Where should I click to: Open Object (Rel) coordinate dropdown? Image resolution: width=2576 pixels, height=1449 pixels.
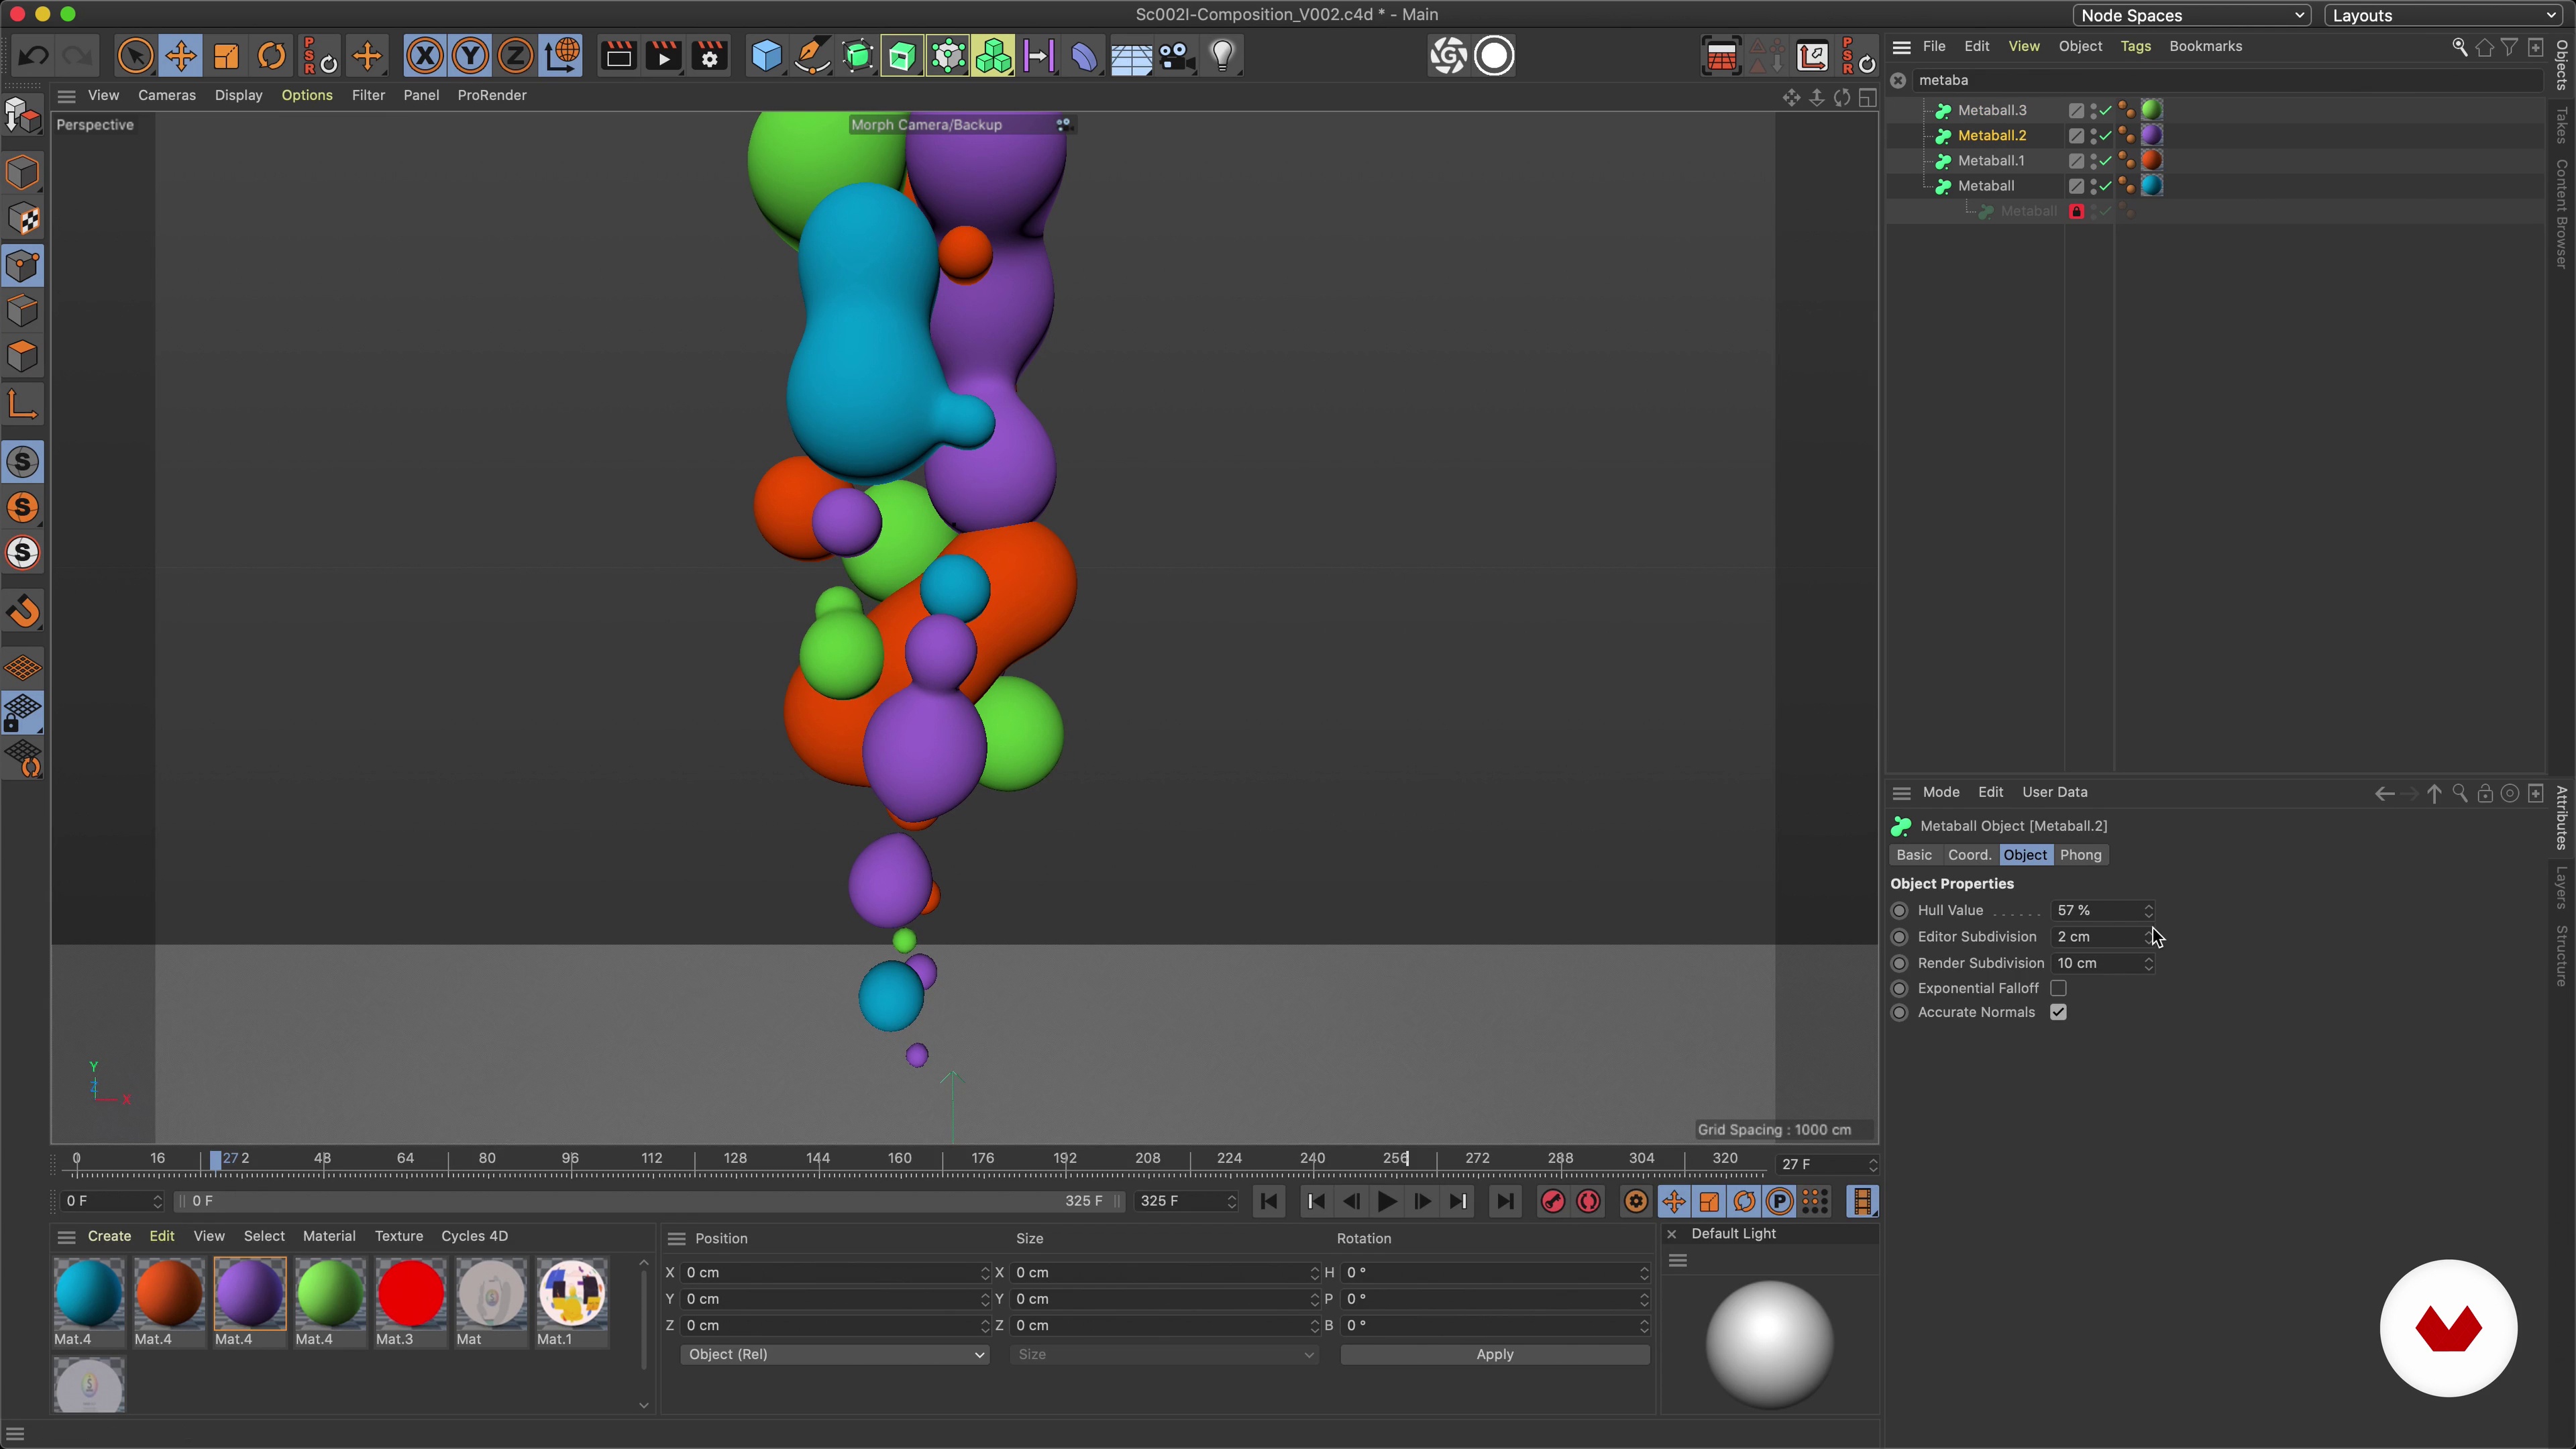(834, 1354)
